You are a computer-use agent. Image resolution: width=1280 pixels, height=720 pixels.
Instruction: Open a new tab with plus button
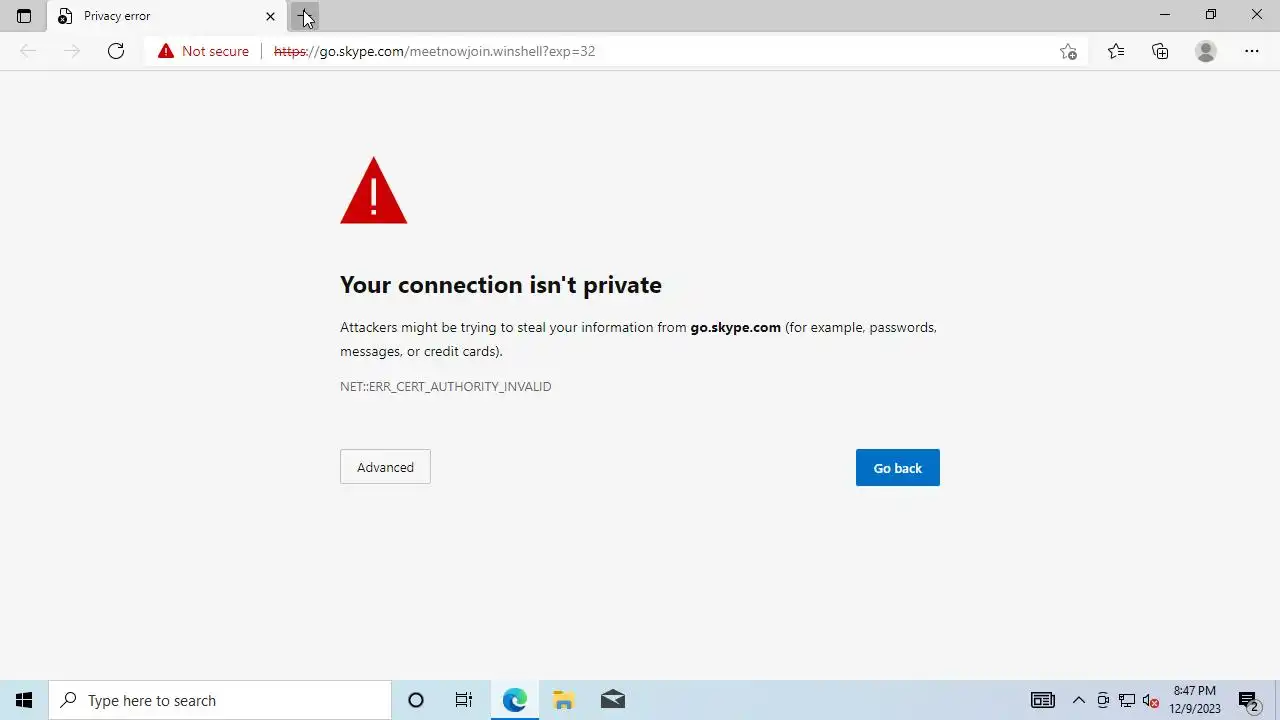coord(305,16)
